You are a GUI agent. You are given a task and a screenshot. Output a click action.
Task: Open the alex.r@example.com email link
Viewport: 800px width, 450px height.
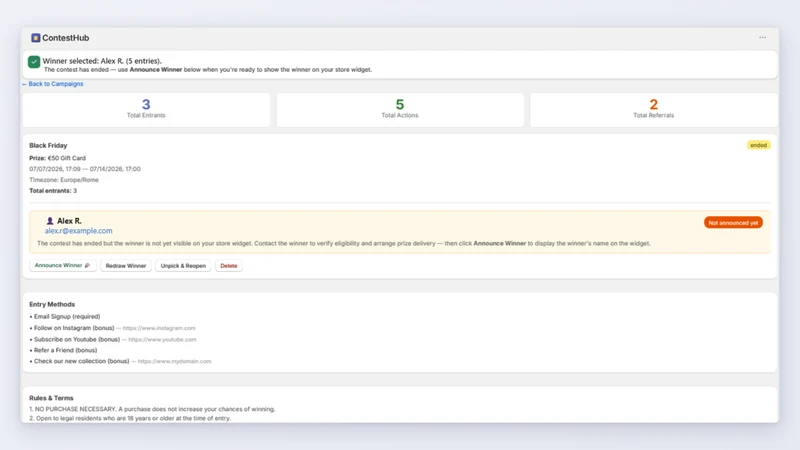[79, 231]
